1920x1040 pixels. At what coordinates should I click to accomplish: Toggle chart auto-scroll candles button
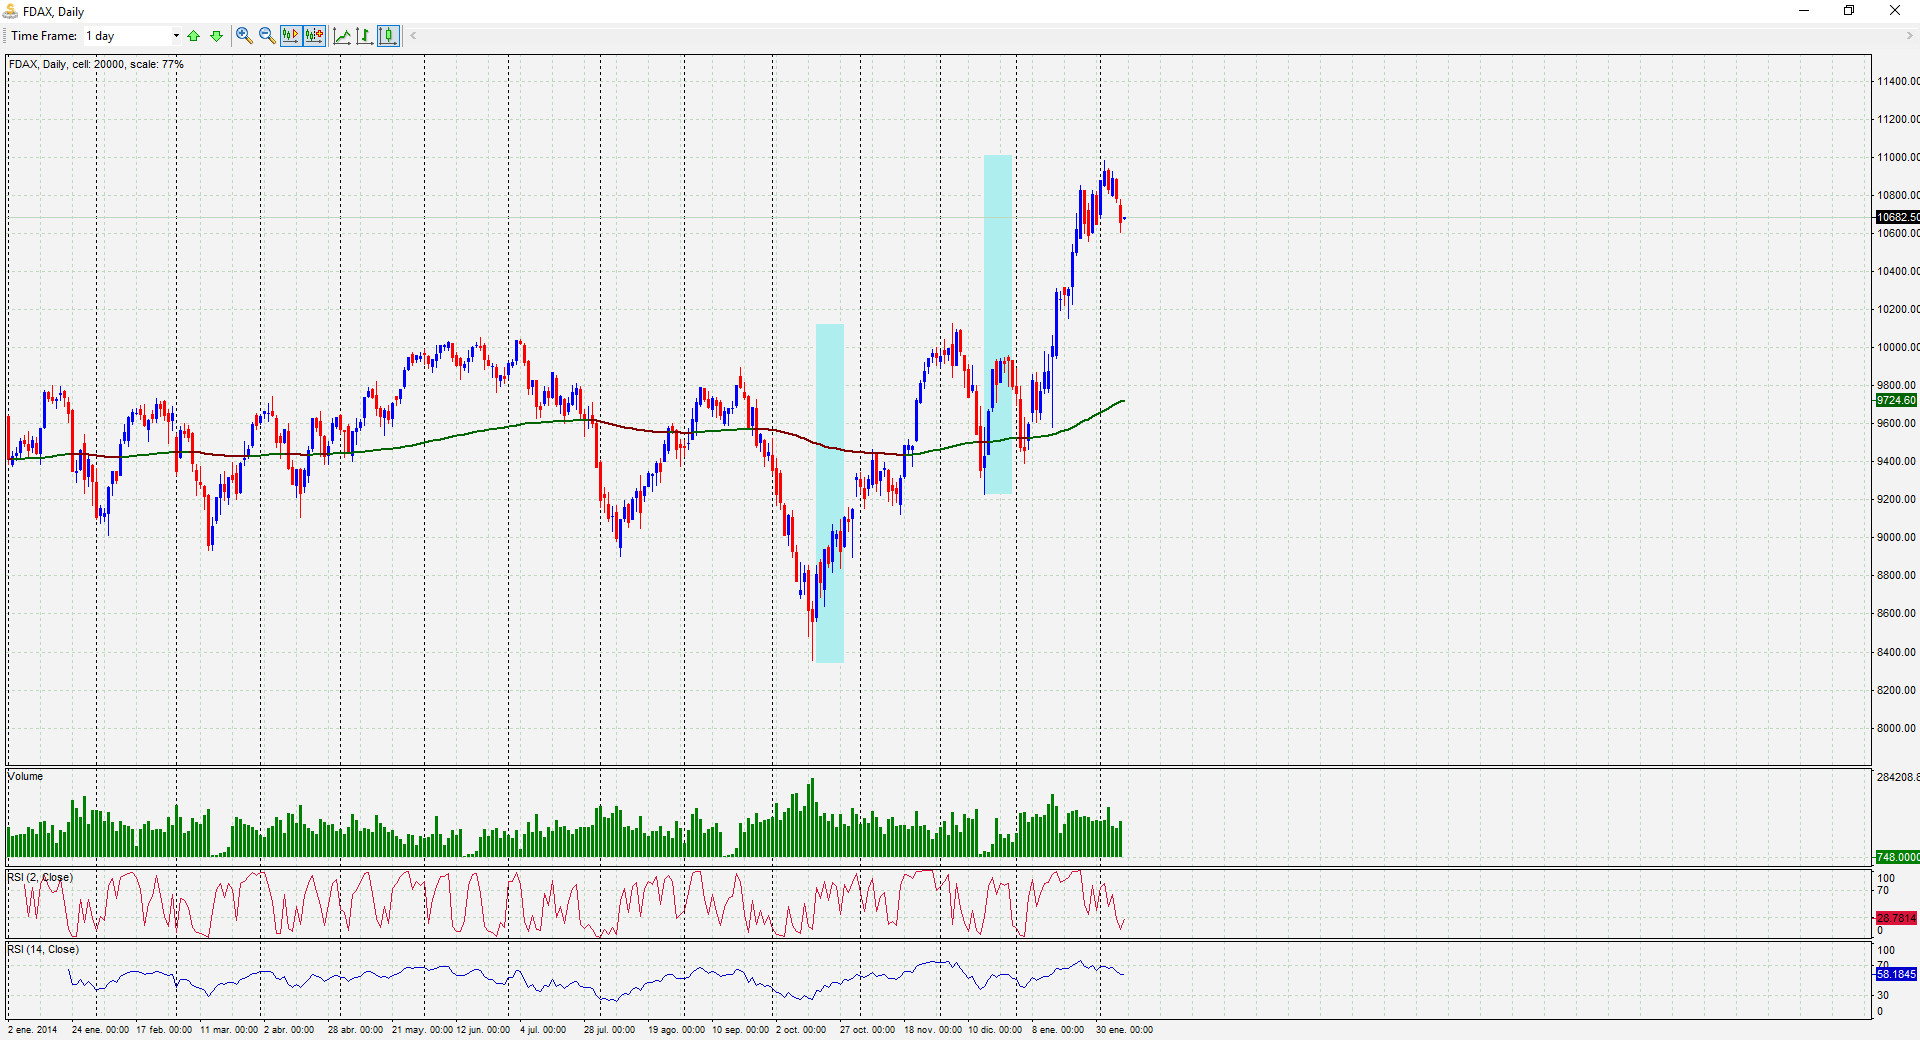point(290,36)
